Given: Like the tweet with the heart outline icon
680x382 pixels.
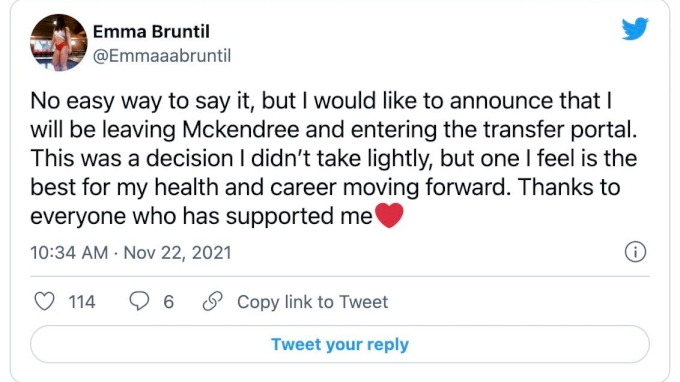Looking at the screenshot, I should pyautogui.click(x=44, y=301).
